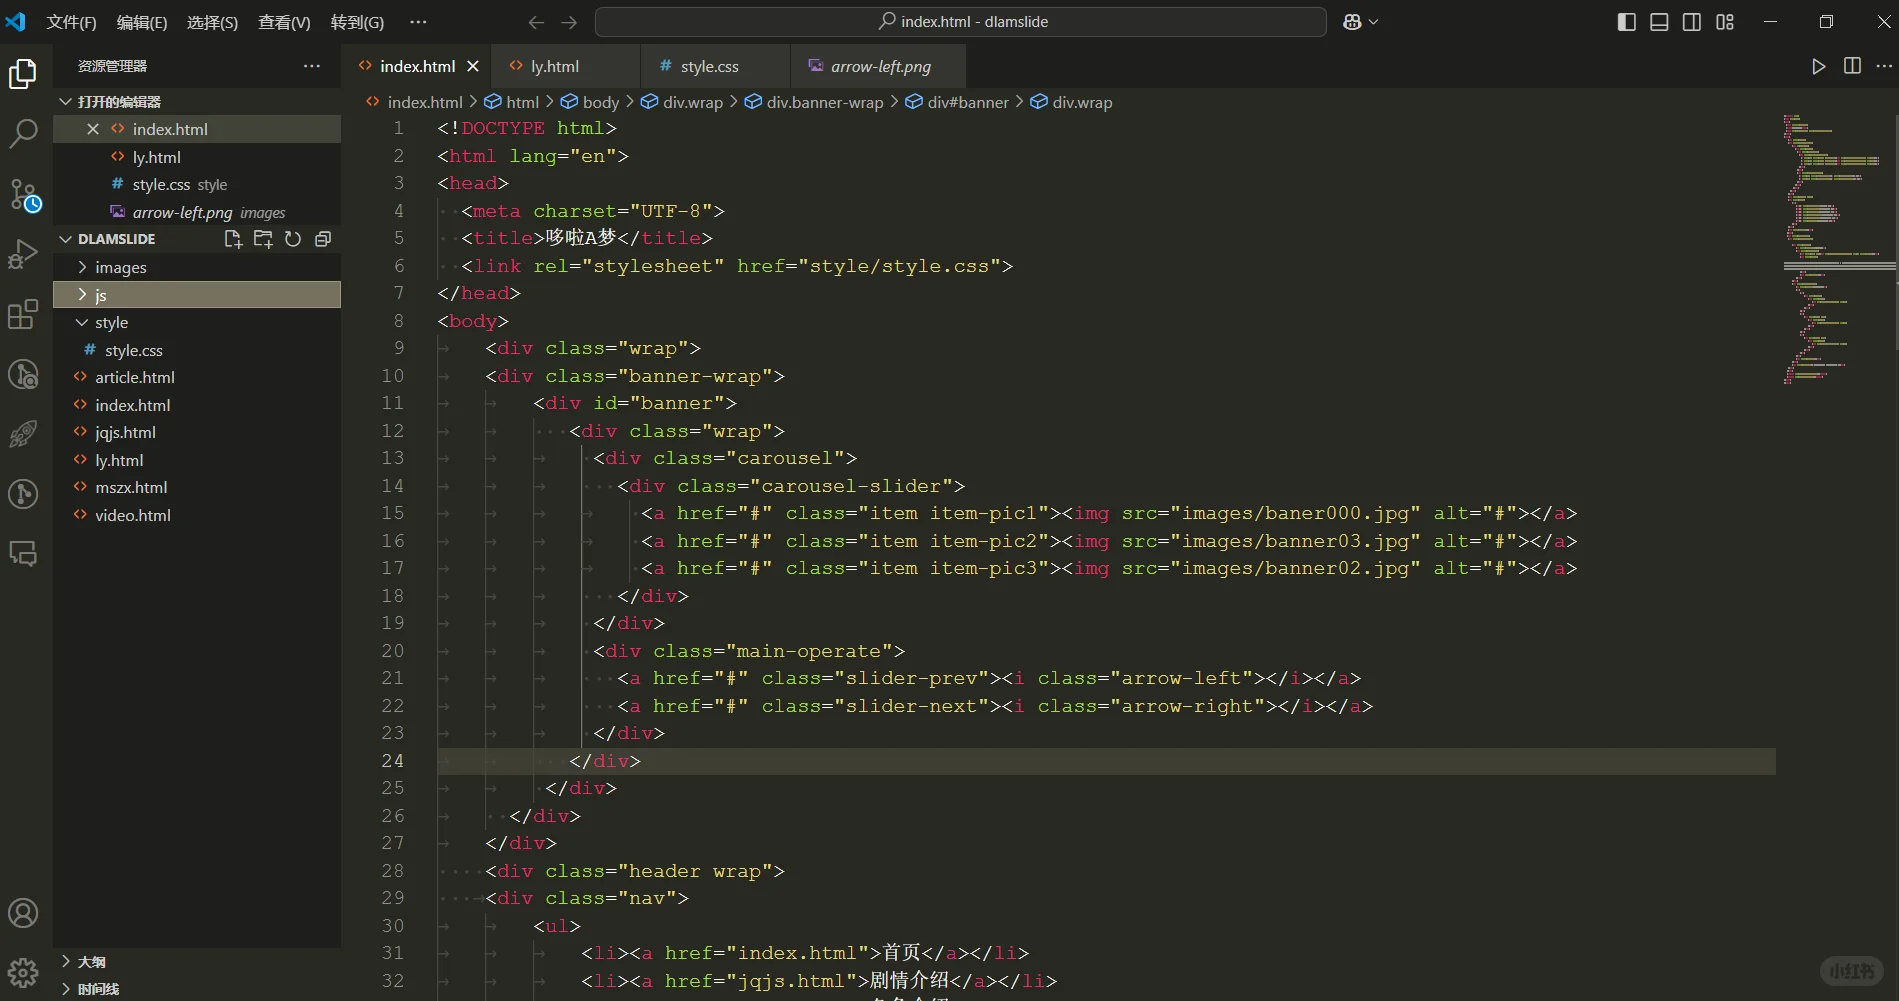Collapse the 打开的编辑器 section
The width and height of the screenshot is (1899, 1001).
click(x=66, y=102)
